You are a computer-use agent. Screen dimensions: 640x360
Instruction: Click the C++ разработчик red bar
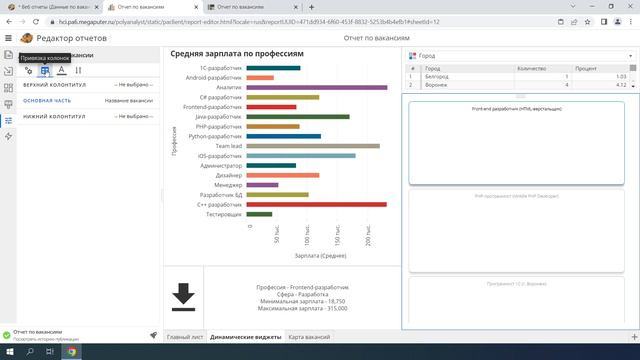(316, 204)
